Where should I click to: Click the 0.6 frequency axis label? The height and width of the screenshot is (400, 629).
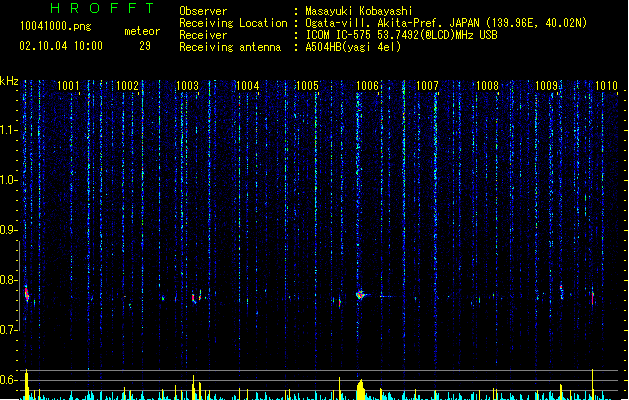8,380
